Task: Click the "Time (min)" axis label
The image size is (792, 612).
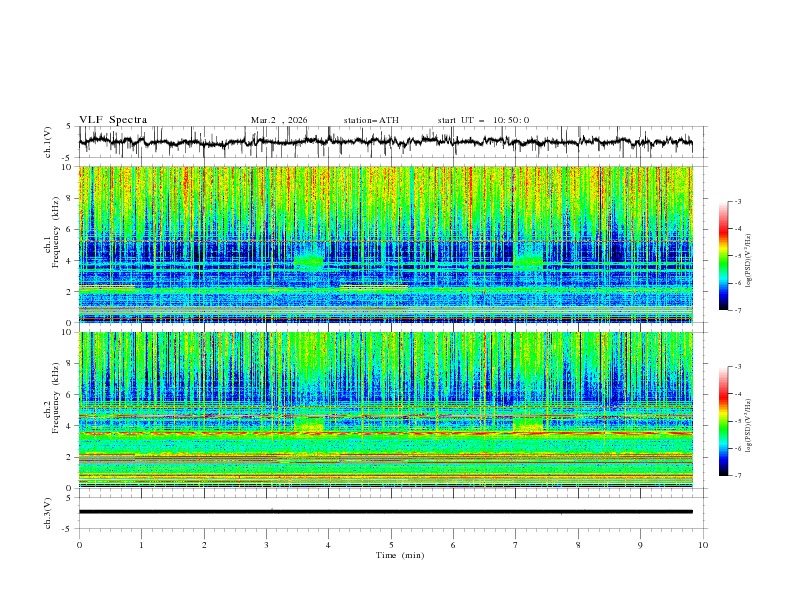Action: point(400,555)
